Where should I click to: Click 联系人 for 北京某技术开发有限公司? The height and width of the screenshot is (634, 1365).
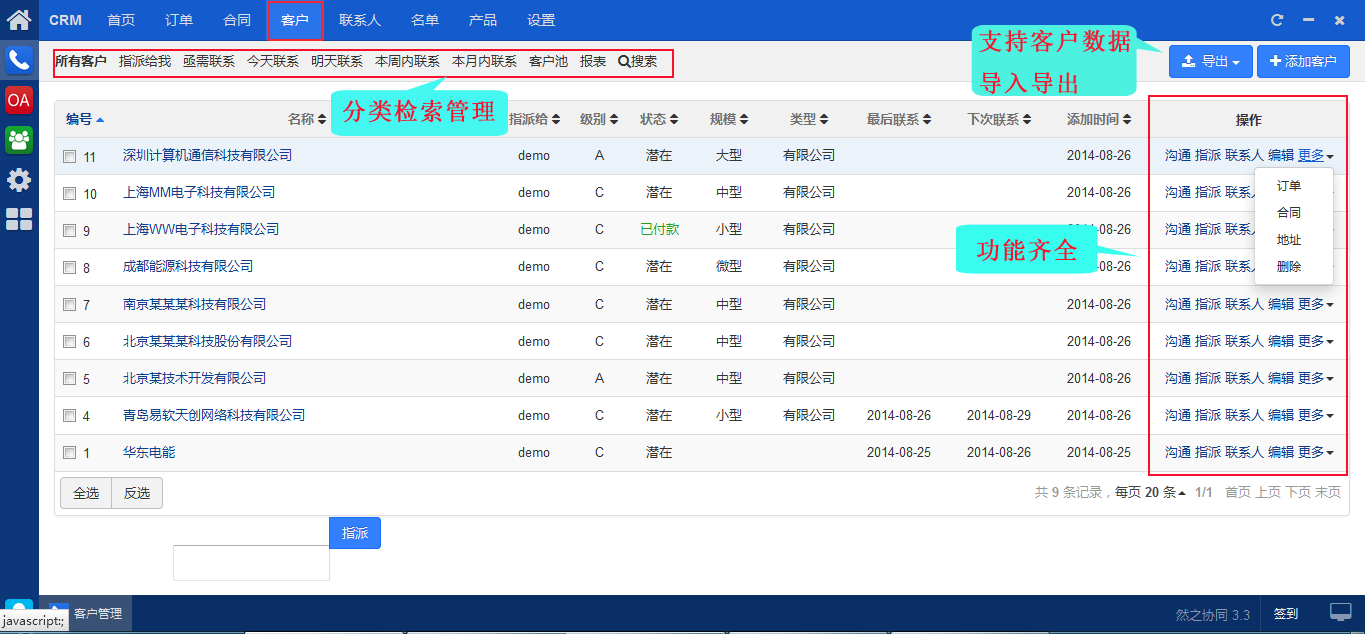(x=1245, y=378)
